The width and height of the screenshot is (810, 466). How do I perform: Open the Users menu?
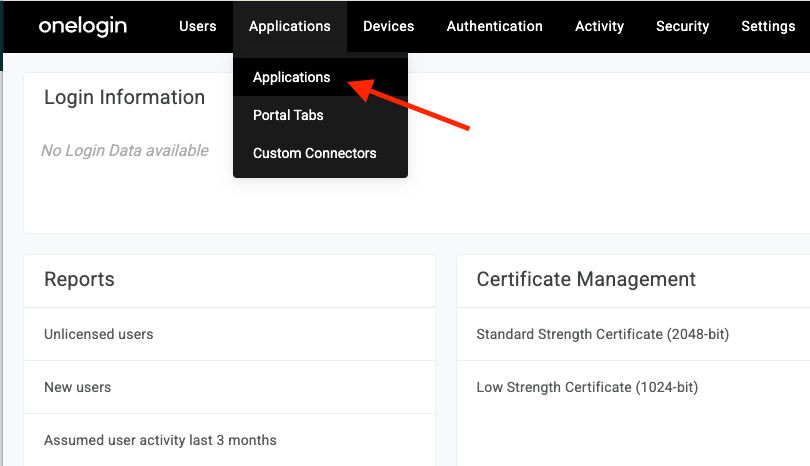[197, 26]
